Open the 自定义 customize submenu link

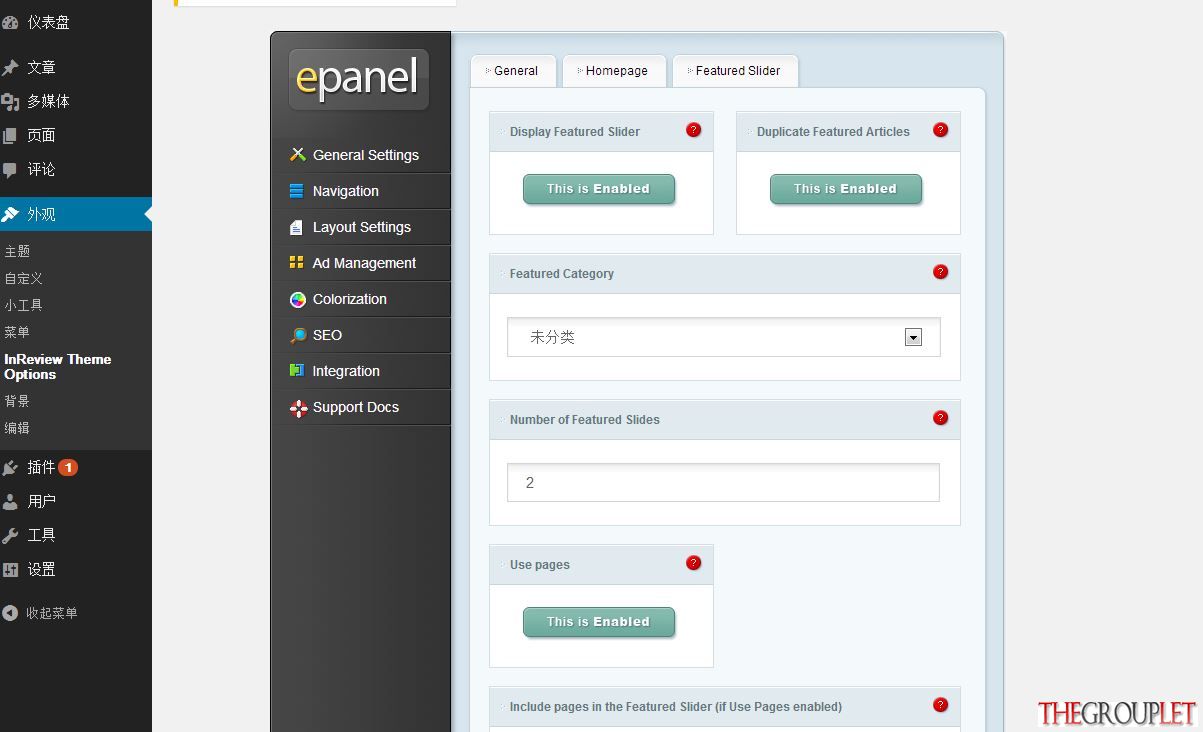click(x=23, y=278)
